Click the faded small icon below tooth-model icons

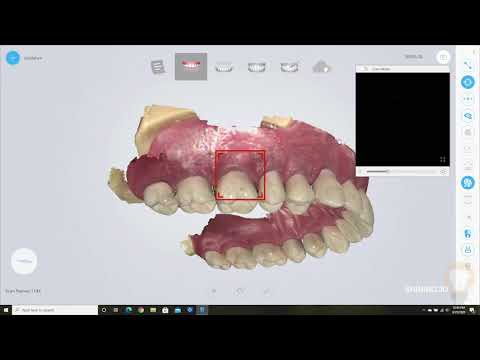point(468,266)
